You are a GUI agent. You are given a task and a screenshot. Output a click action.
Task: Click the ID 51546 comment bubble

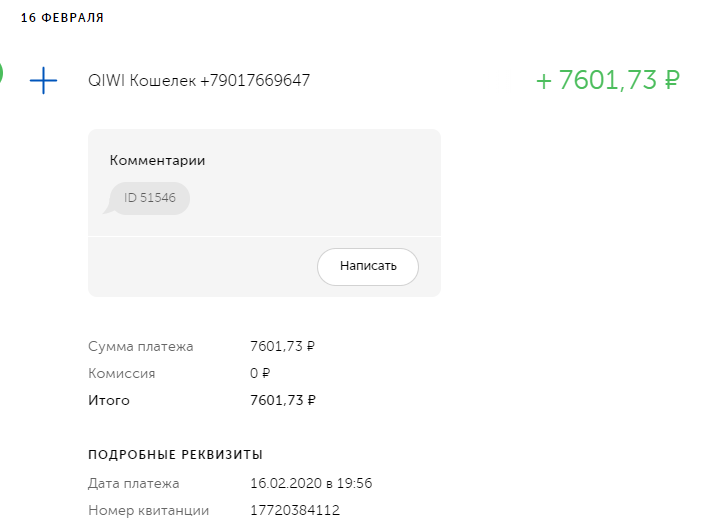(149, 198)
